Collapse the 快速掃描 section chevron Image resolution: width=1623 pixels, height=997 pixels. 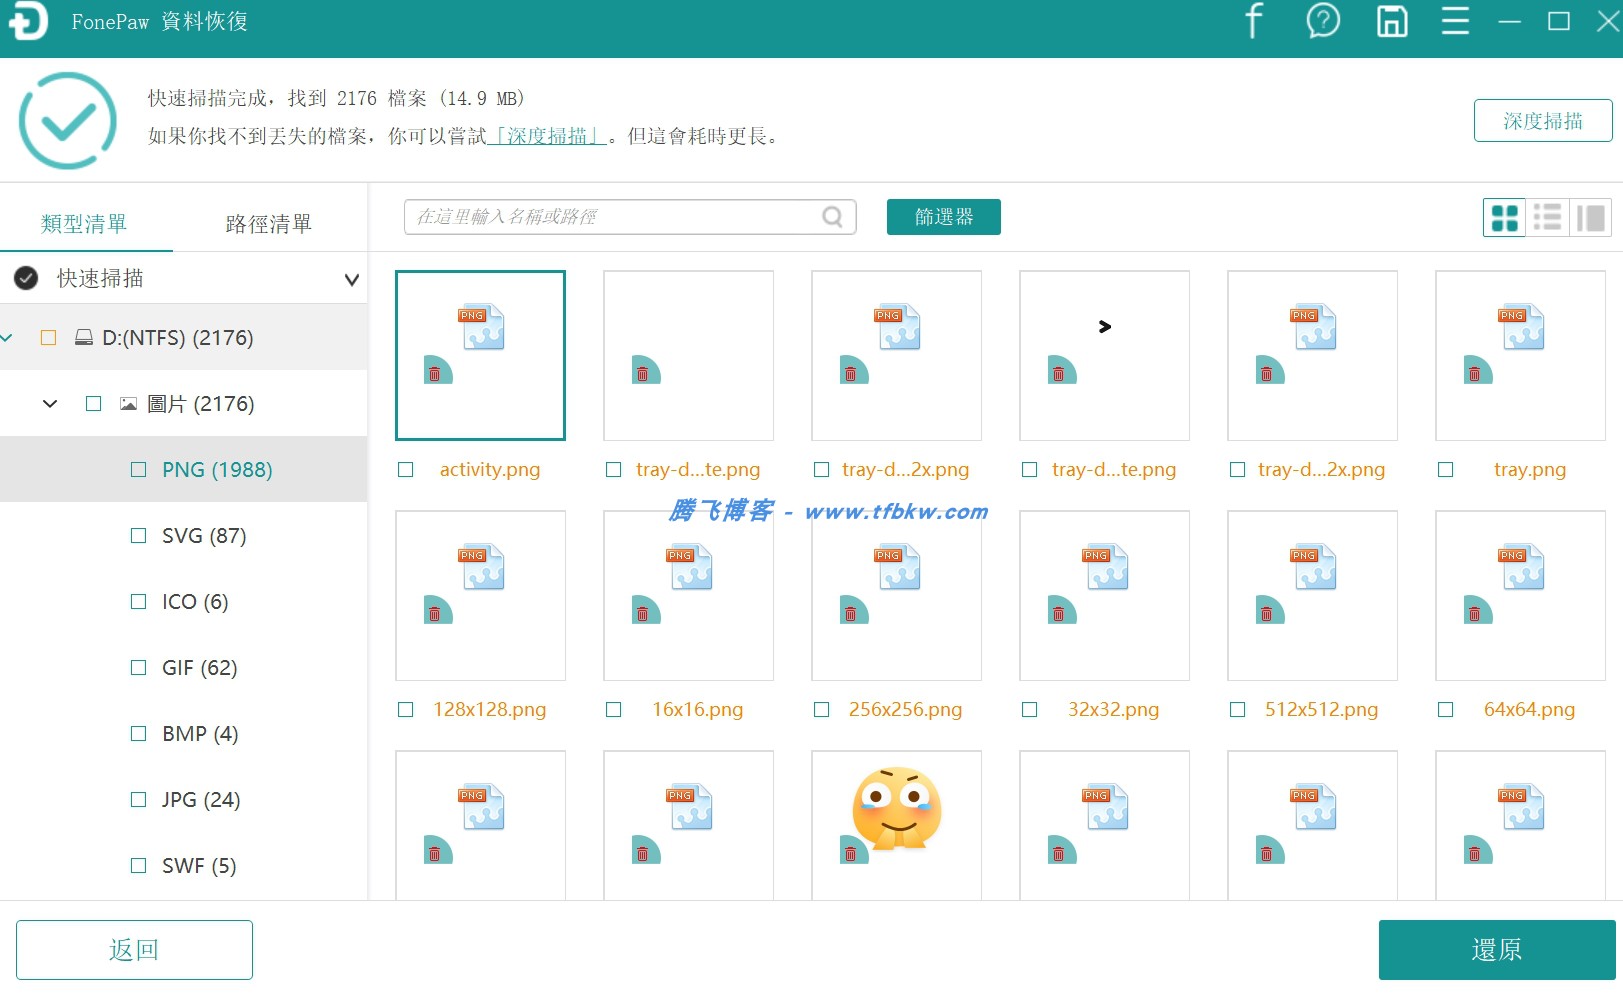pyautogui.click(x=349, y=279)
